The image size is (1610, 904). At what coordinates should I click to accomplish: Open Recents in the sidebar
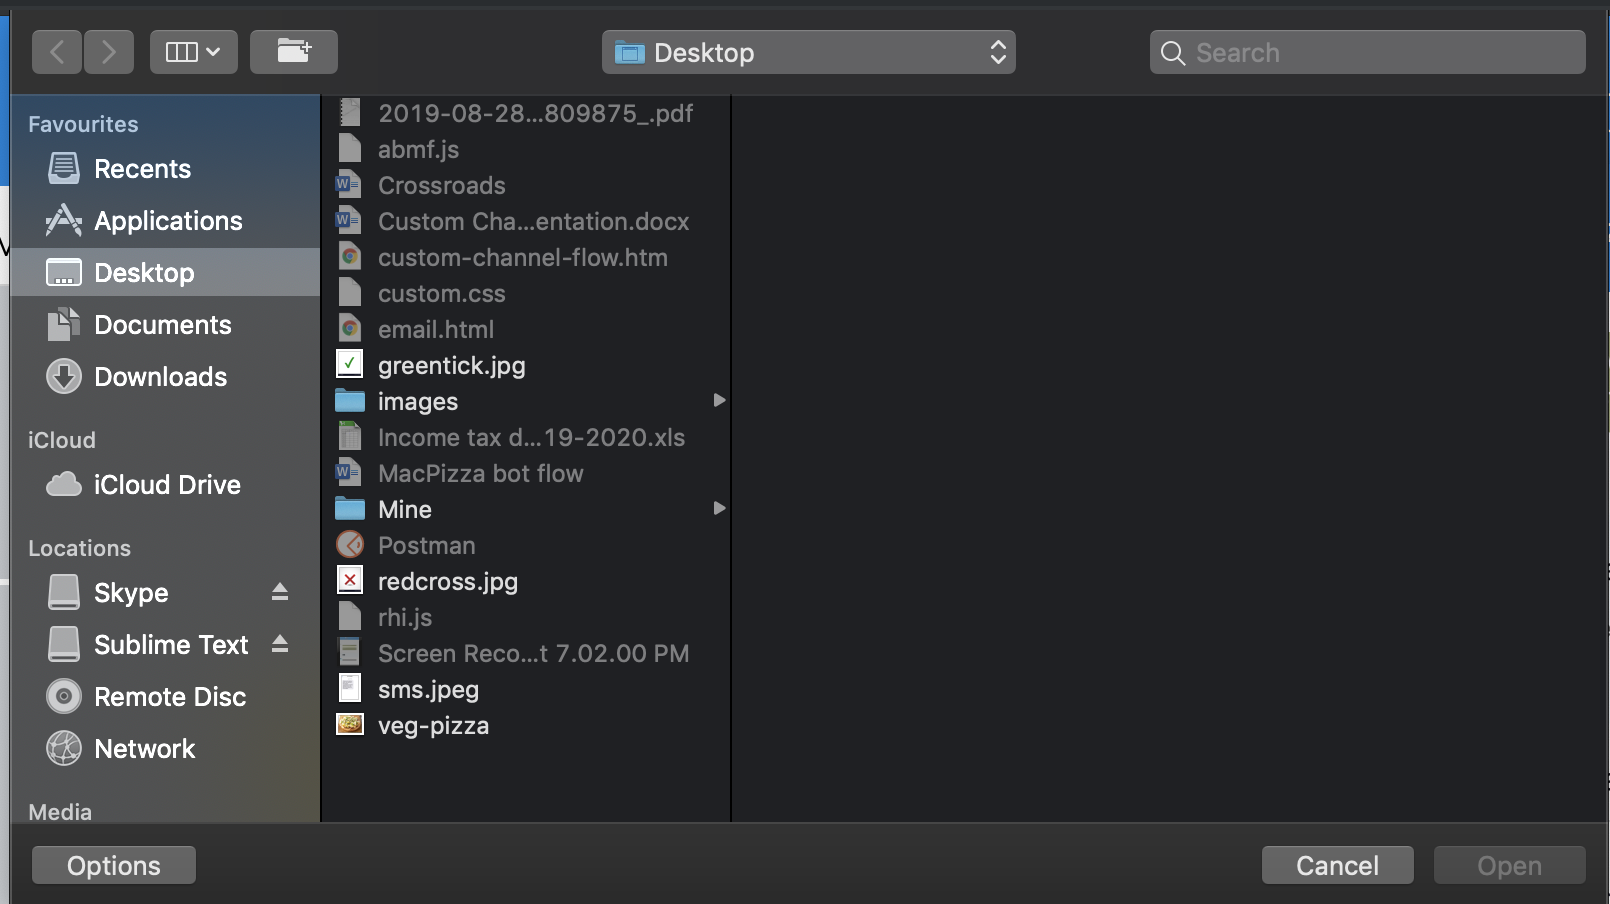(x=142, y=169)
